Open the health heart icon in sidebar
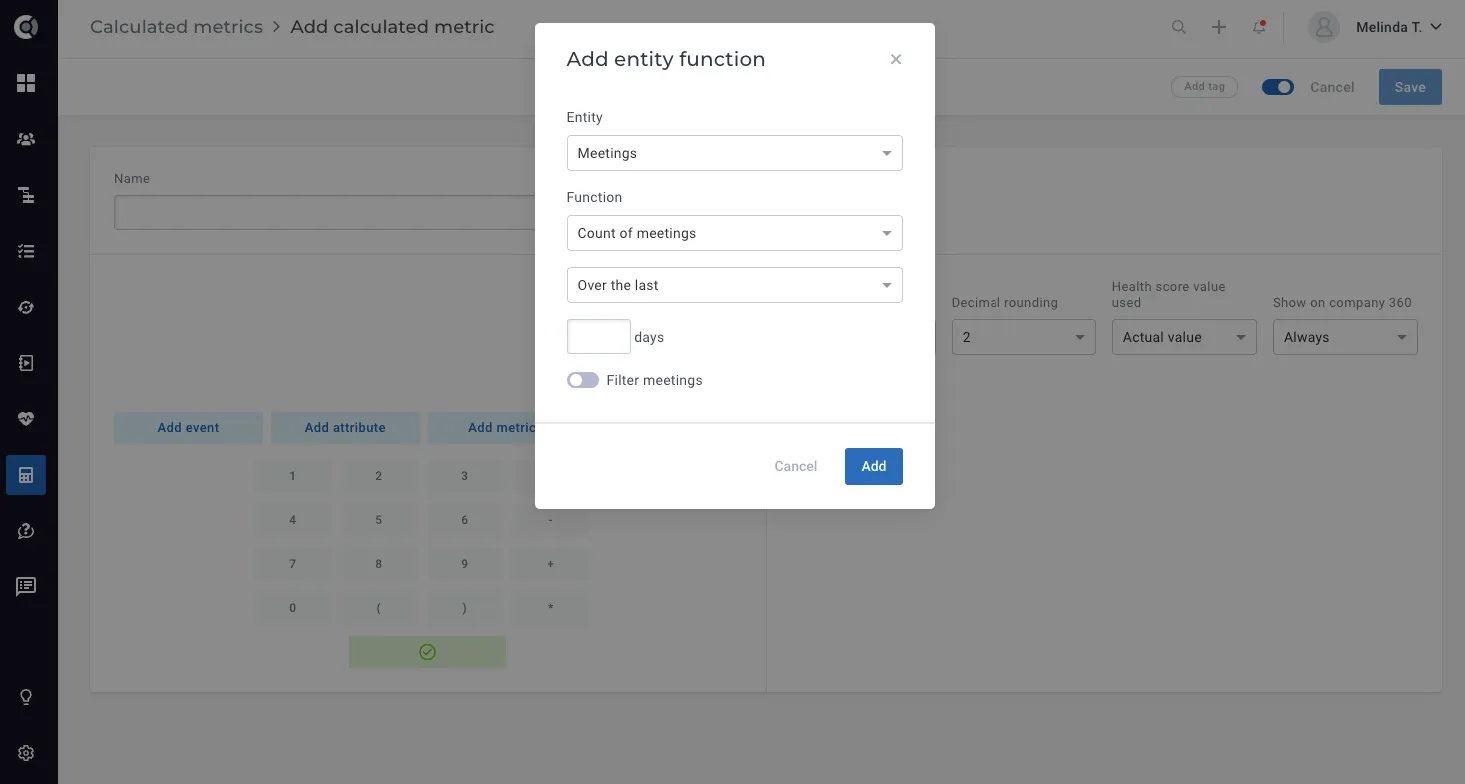The width and height of the screenshot is (1465, 784). pos(26,419)
